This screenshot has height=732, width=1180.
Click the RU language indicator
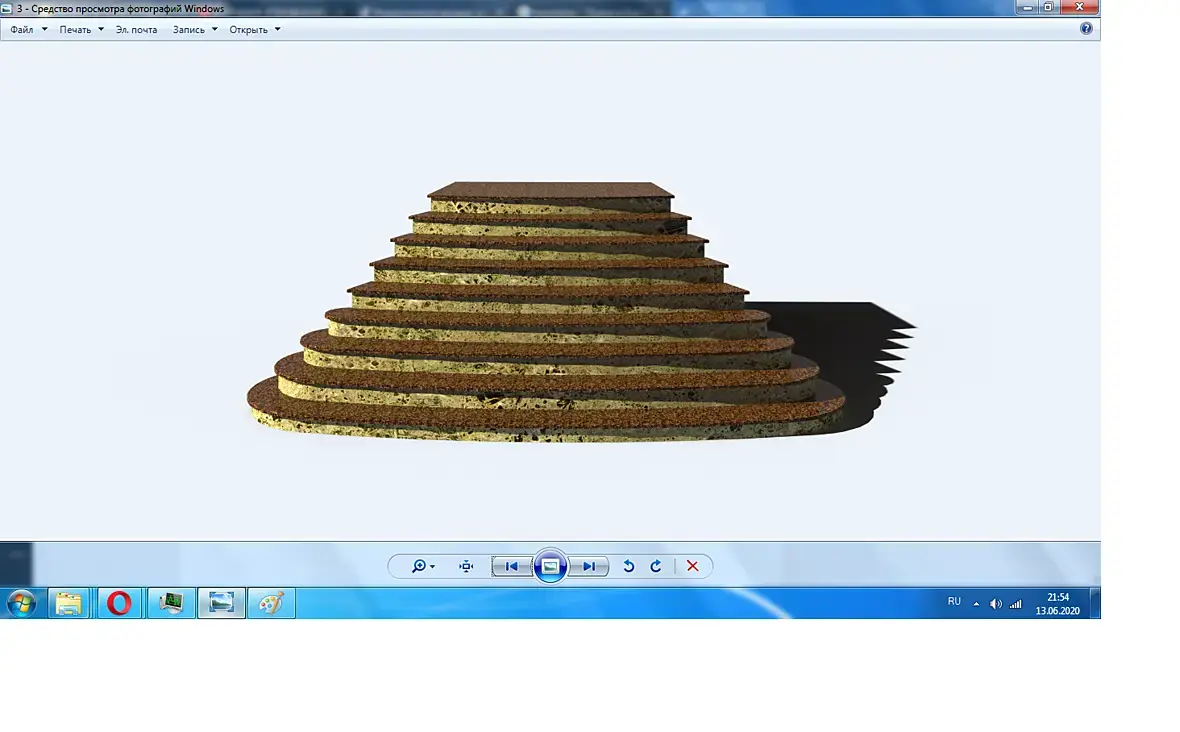tap(954, 602)
